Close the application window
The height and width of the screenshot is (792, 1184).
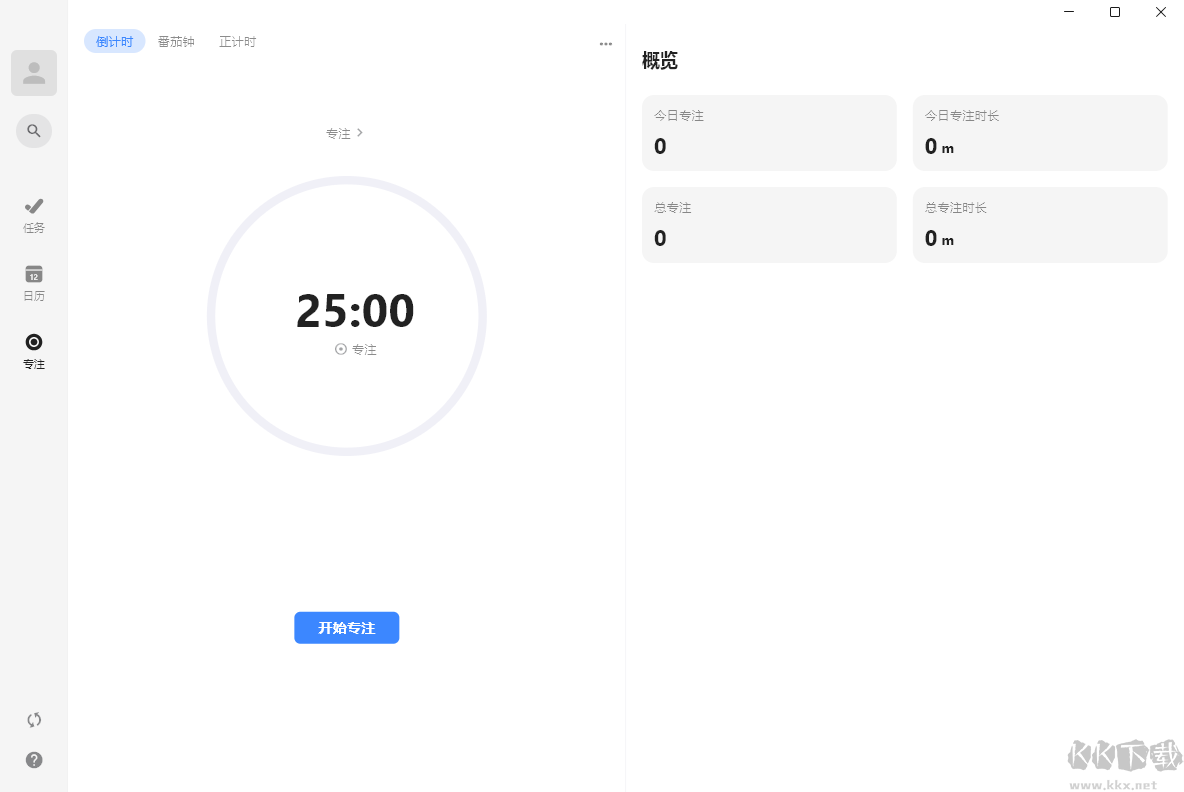click(x=1161, y=11)
